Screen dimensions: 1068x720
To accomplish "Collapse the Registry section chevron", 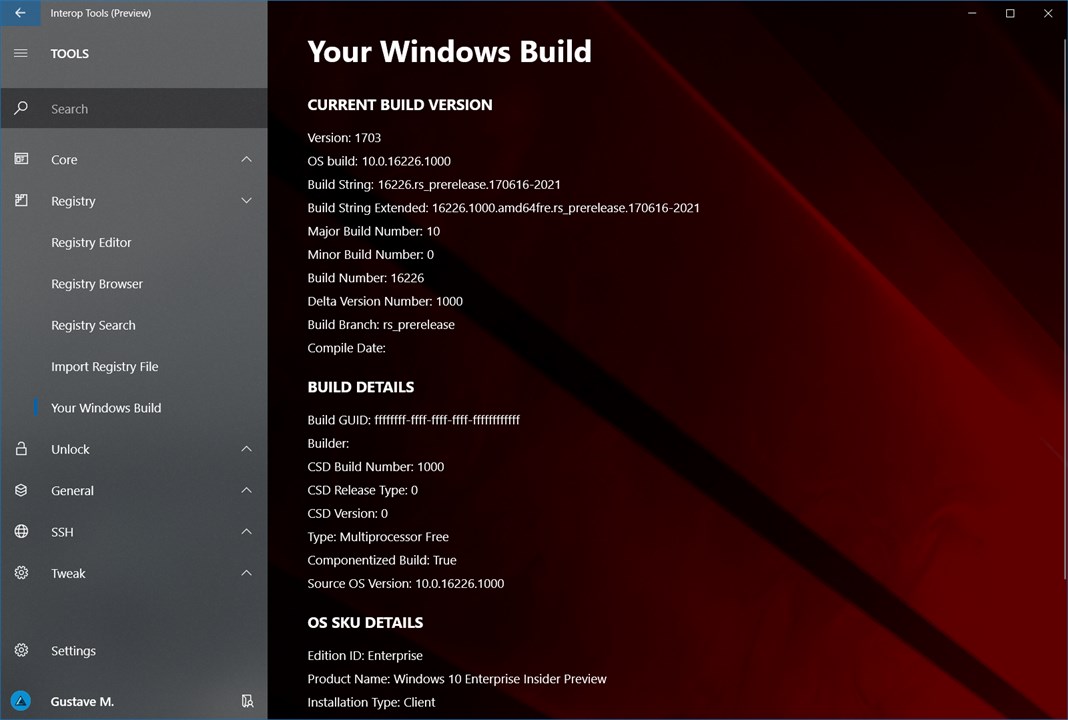I will pos(247,200).
